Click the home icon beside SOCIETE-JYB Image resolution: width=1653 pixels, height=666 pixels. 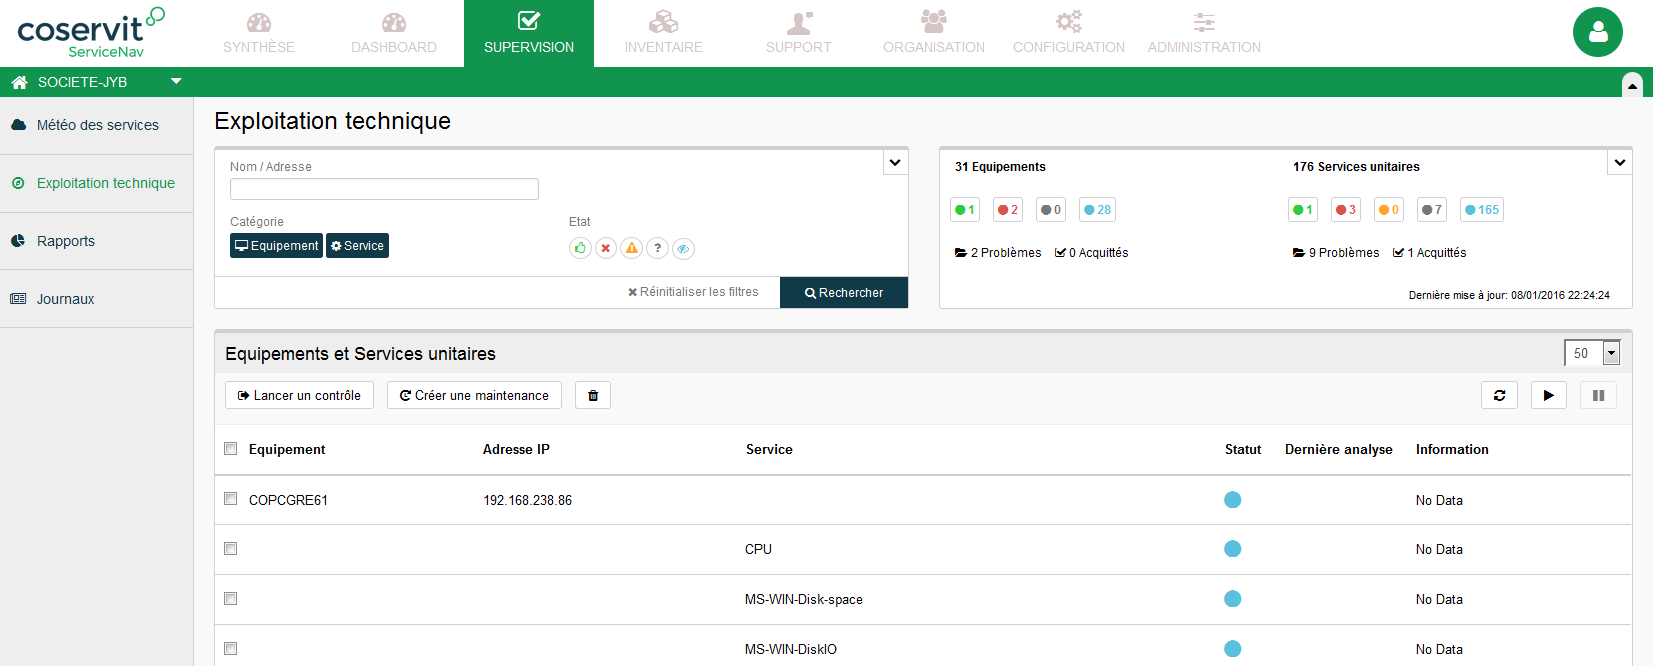(19, 82)
